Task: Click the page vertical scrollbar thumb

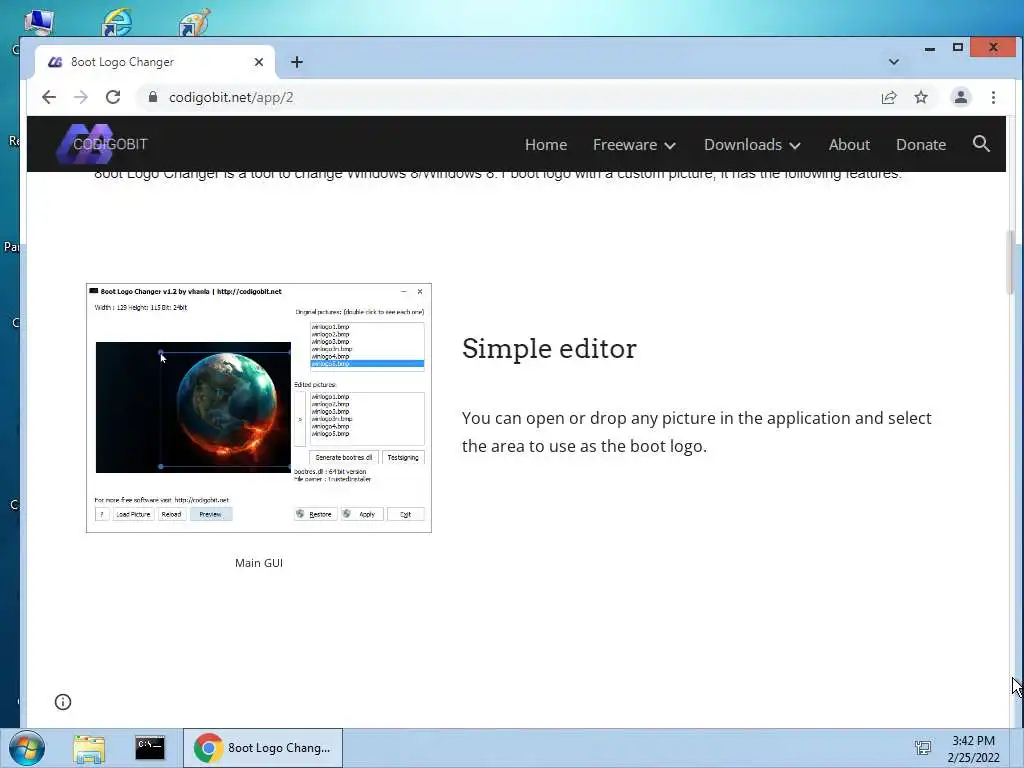Action: [x=1010, y=263]
